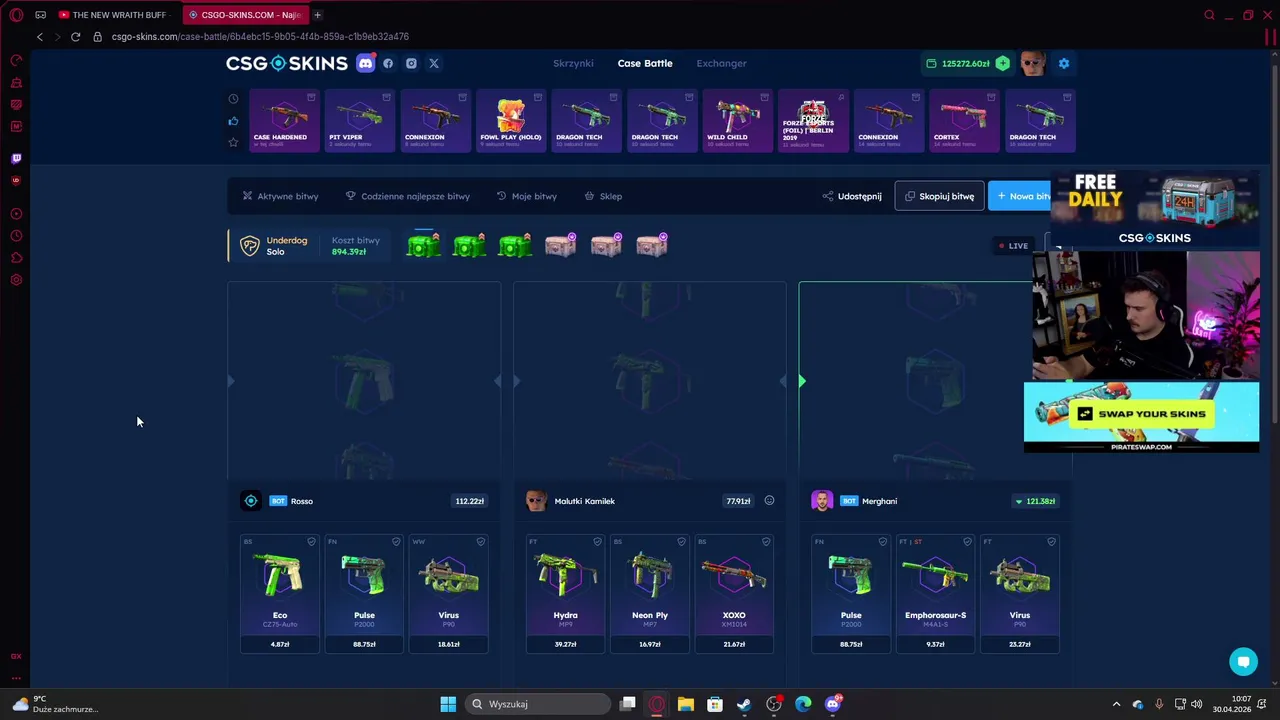Select the Hydra MP9 skin card
The image size is (1280, 720).
point(565,593)
